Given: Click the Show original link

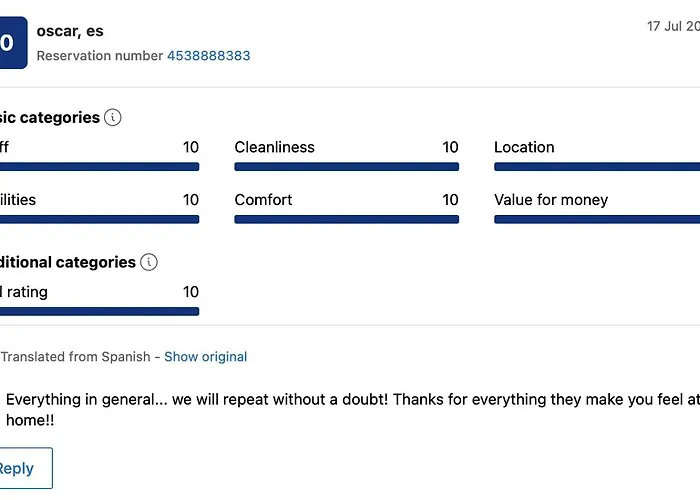Looking at the screenshot, I should [x=205, y=357].
